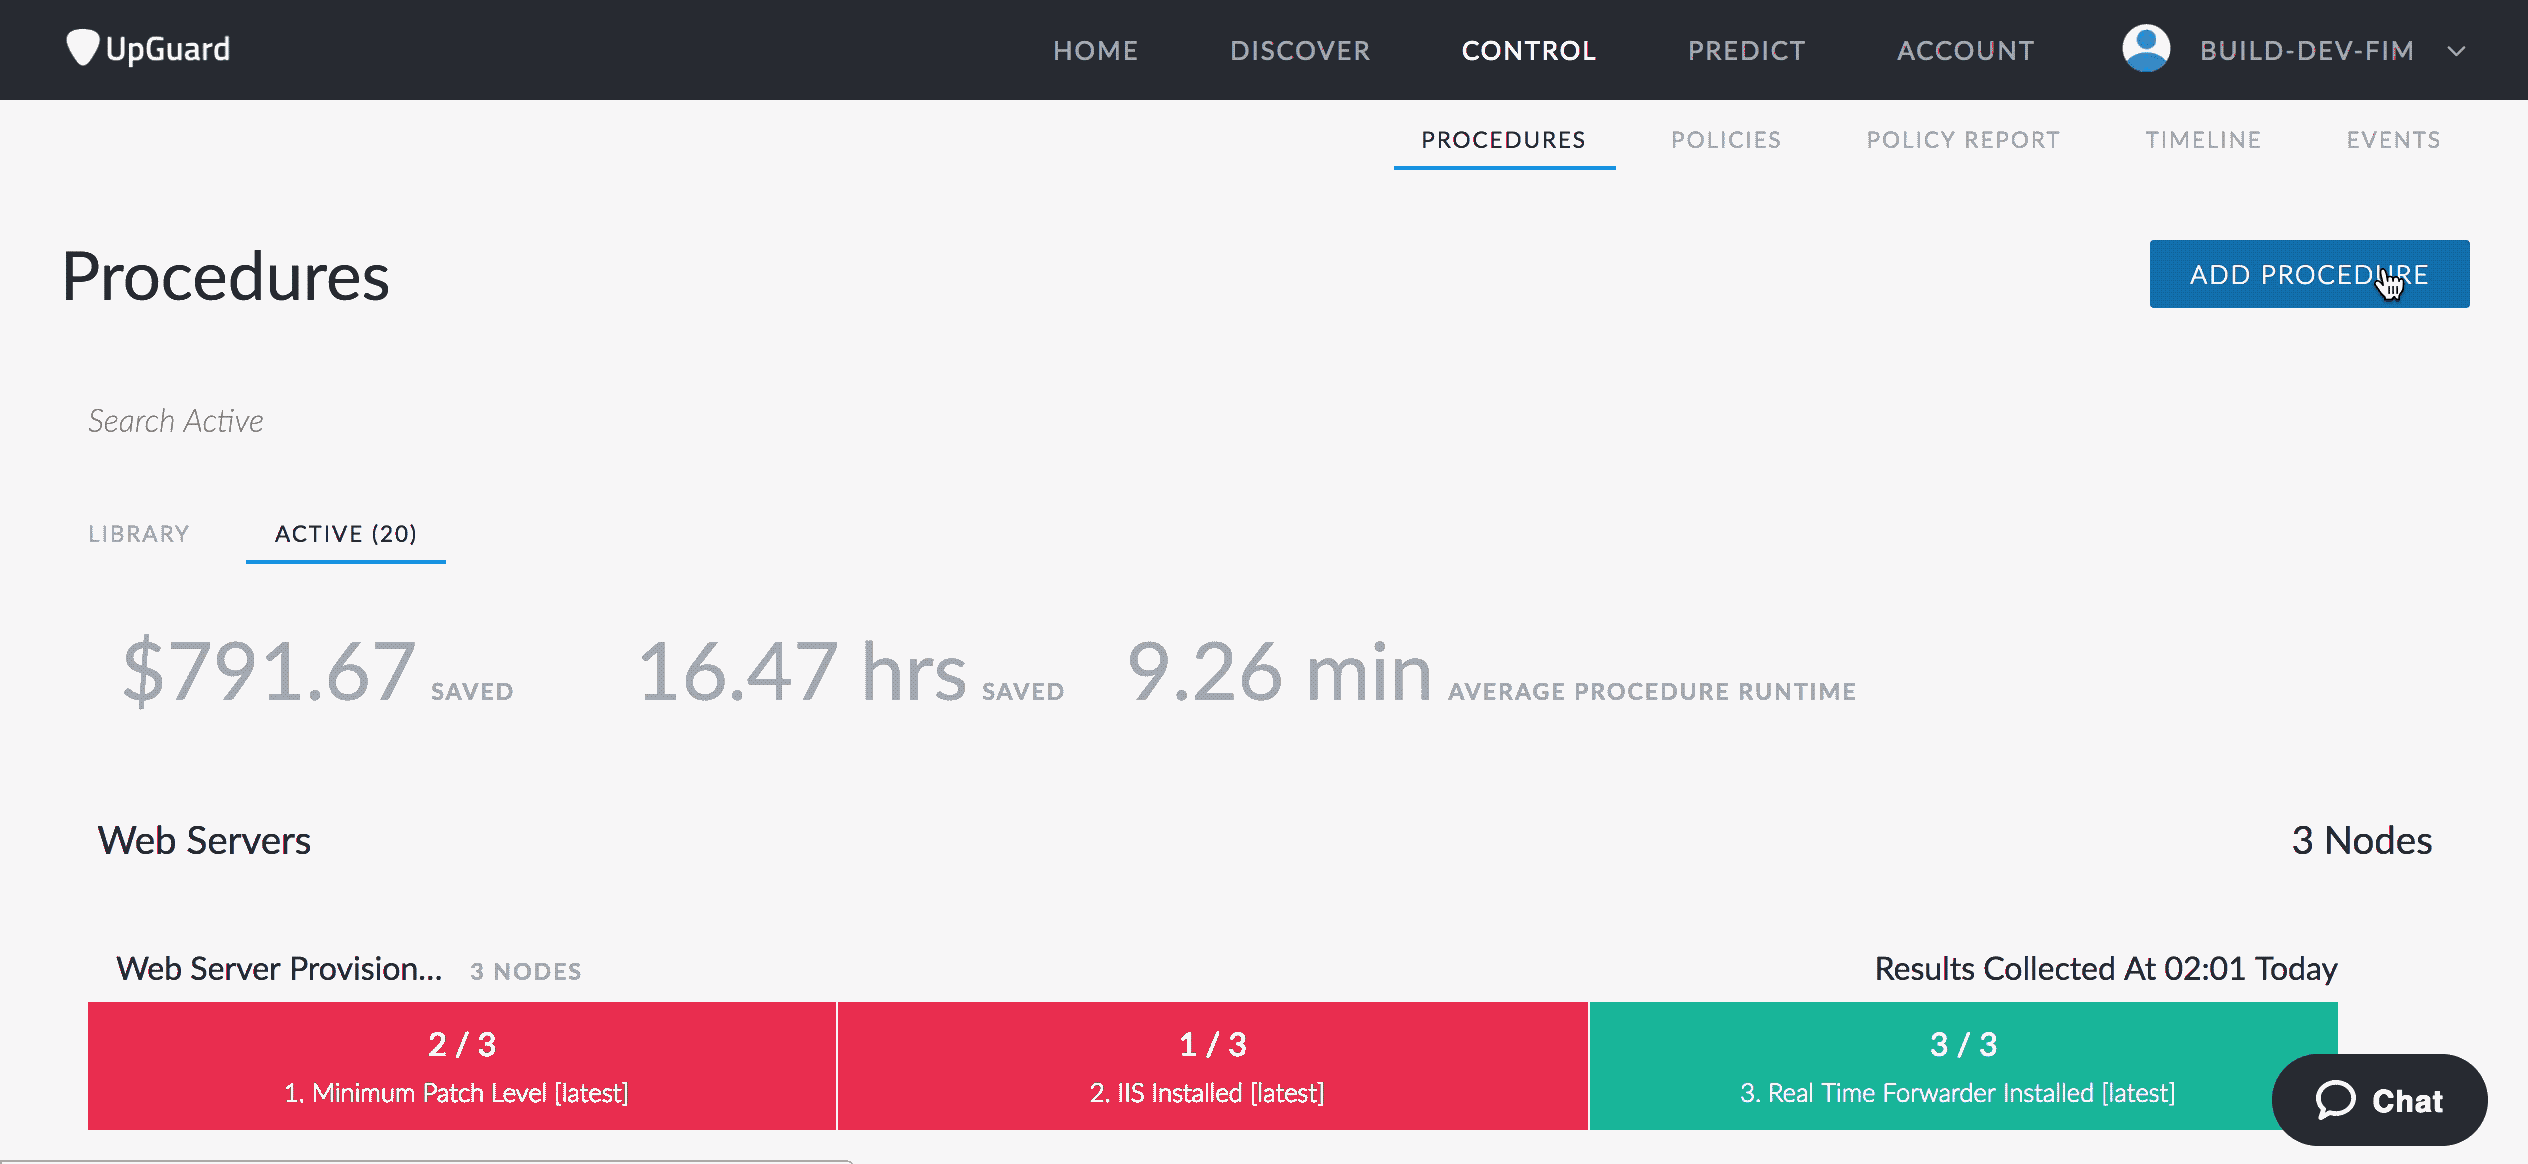Open the user avatar icon
The width and height of the screenshot is (2528, 1164).
click(x=2146, y=49)
